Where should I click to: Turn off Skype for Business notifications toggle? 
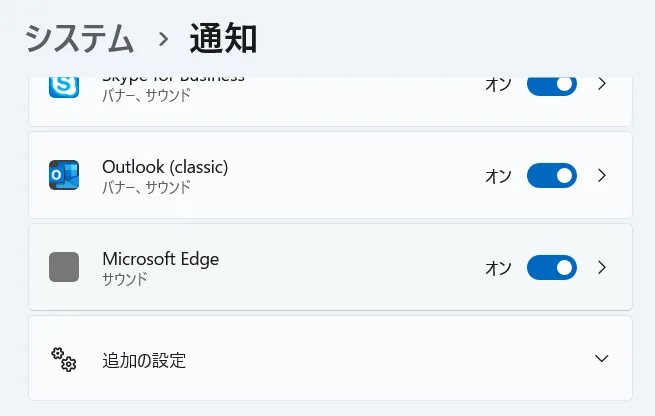(552, 84)
